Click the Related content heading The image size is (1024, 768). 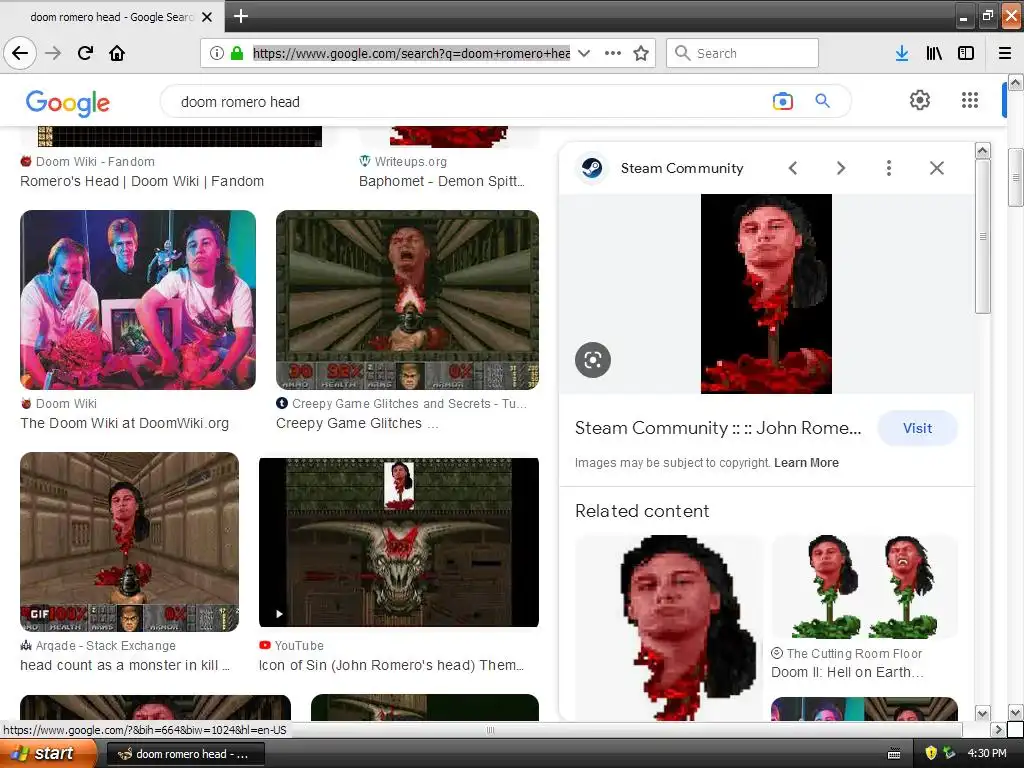[x=642, y=511]
